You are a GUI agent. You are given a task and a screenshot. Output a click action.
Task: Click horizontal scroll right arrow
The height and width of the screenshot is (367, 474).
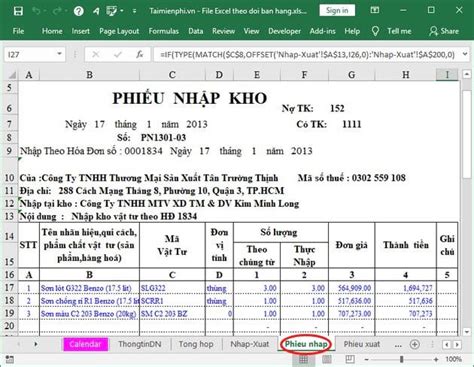(x=457, y=344)
